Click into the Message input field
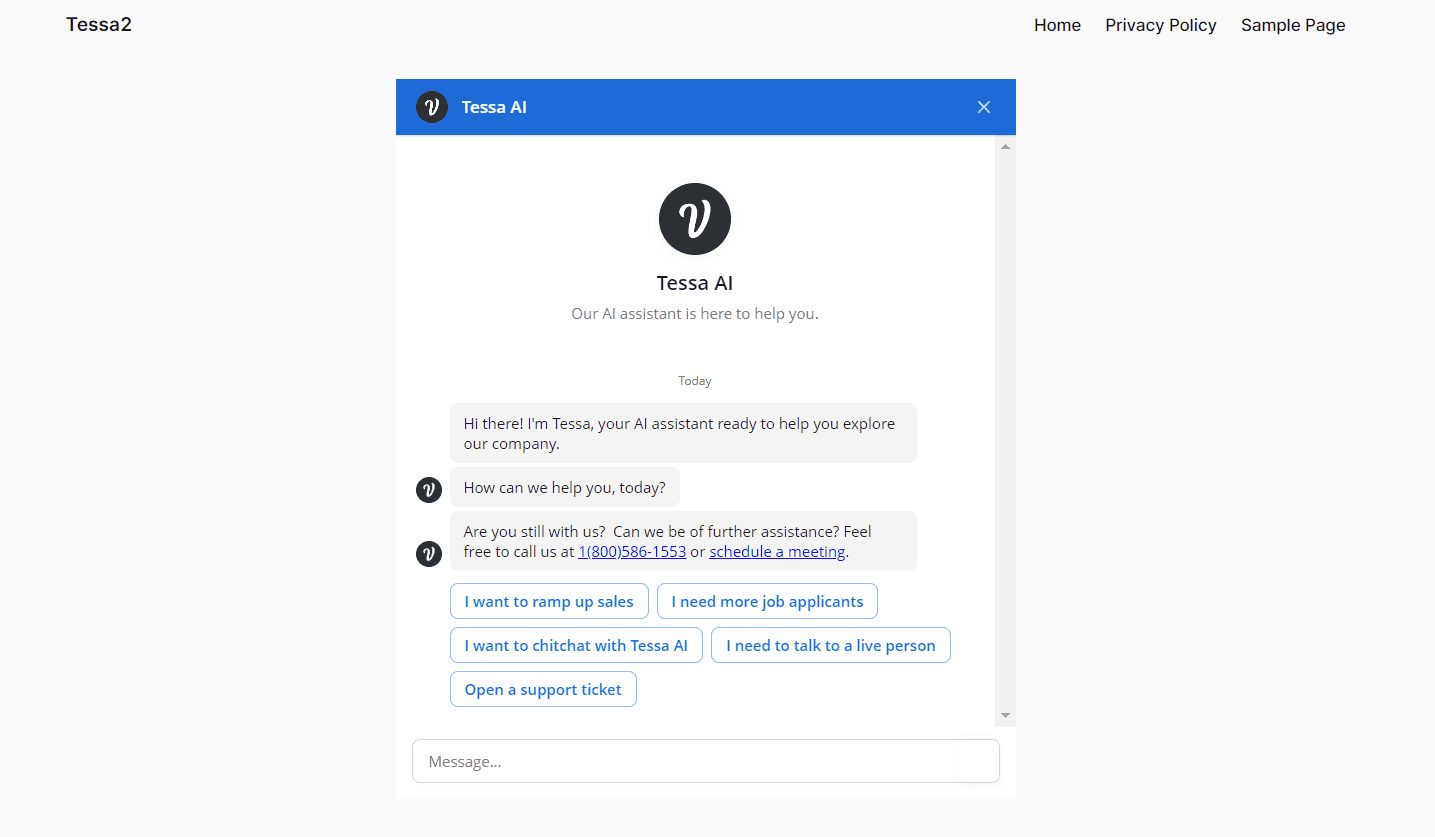Screen dimensions: 1435x837 click(705, 761)
